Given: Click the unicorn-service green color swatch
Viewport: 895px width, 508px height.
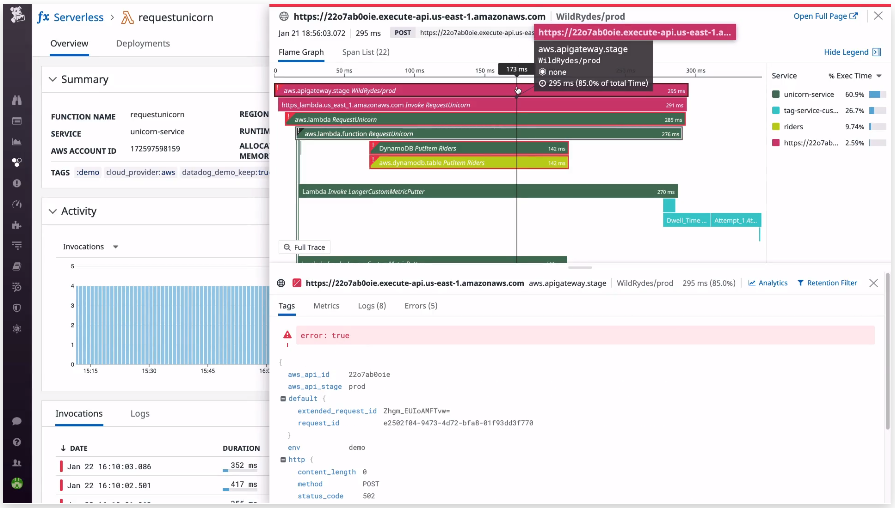Looking at the screenshot, I should pyautogui.click(x=776, y=94).
